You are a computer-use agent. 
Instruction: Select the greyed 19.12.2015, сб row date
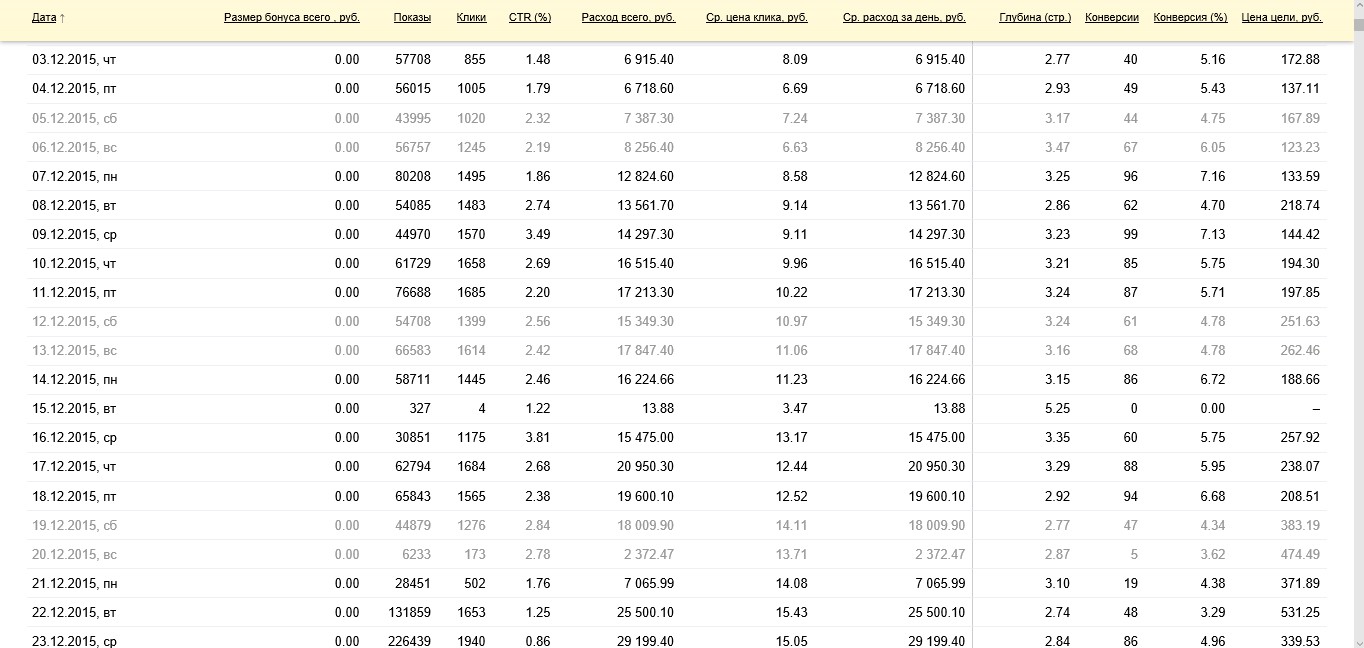pyautogui.click(x=74, y=526)
